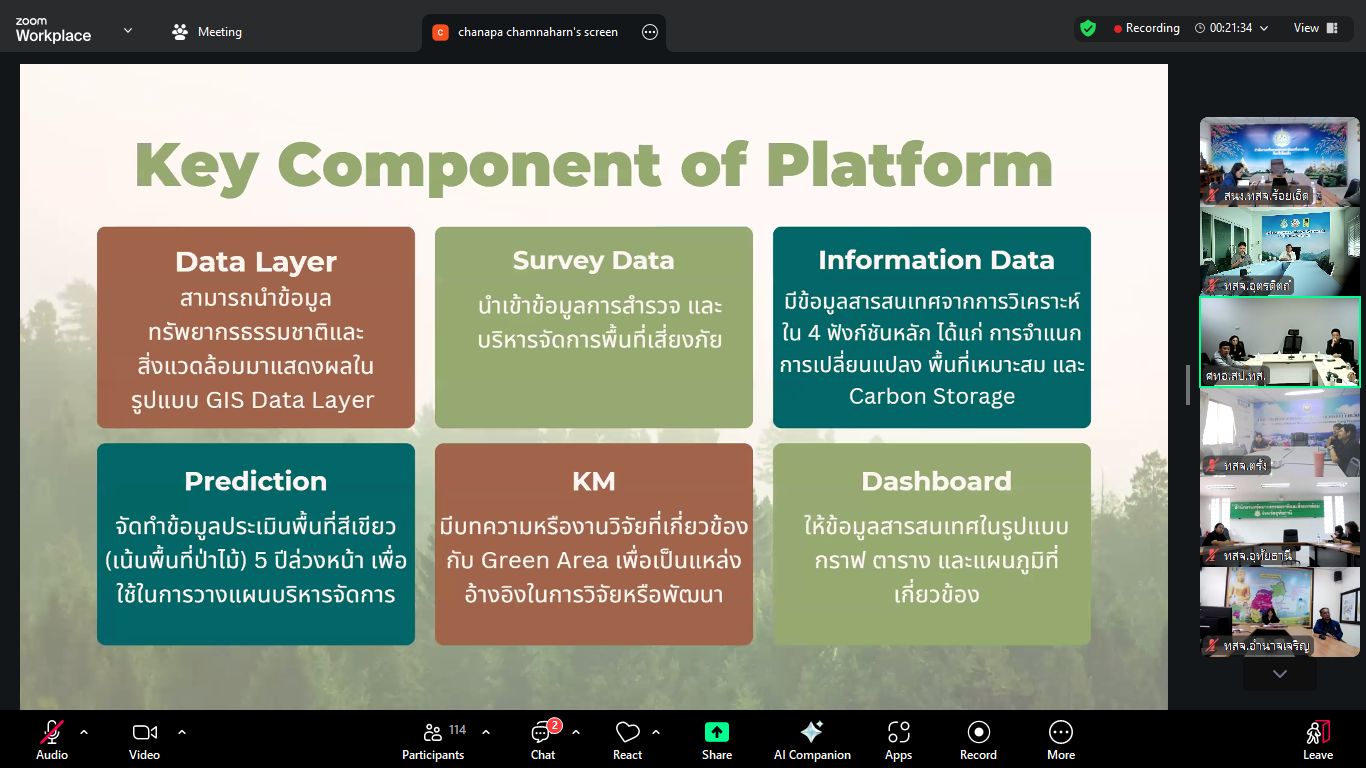Click the More options ellipsis icon
Viewport: 1366px width, 768px height.
(x=1060, y=732)
